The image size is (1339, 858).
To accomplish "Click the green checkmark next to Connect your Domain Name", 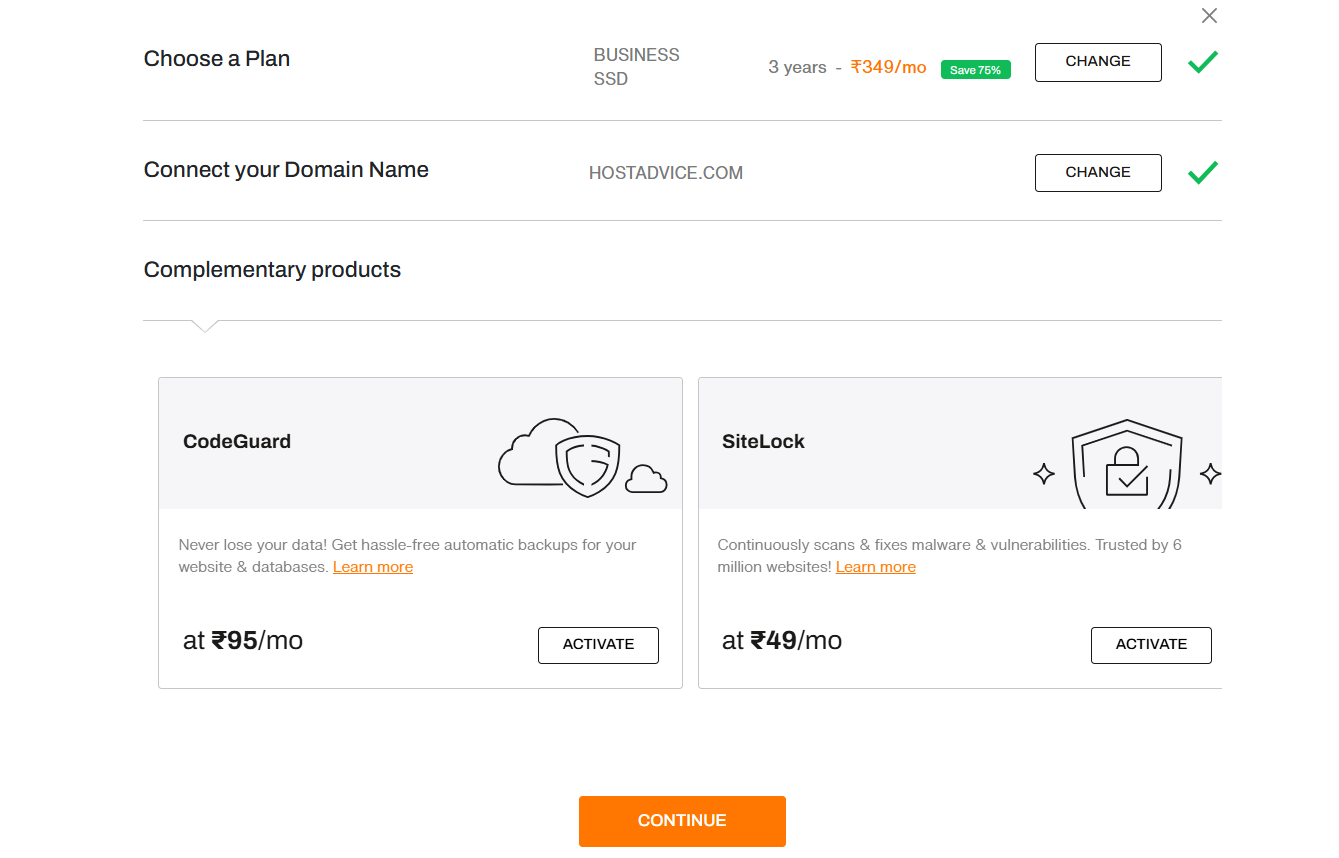I will pos(1203,173).
